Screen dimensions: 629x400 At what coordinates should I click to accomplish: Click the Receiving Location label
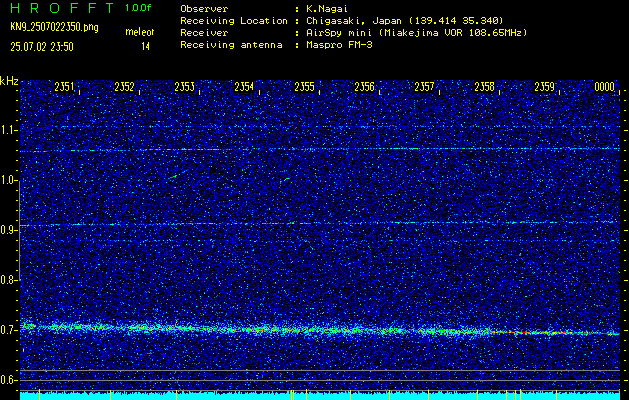[234, 21]
